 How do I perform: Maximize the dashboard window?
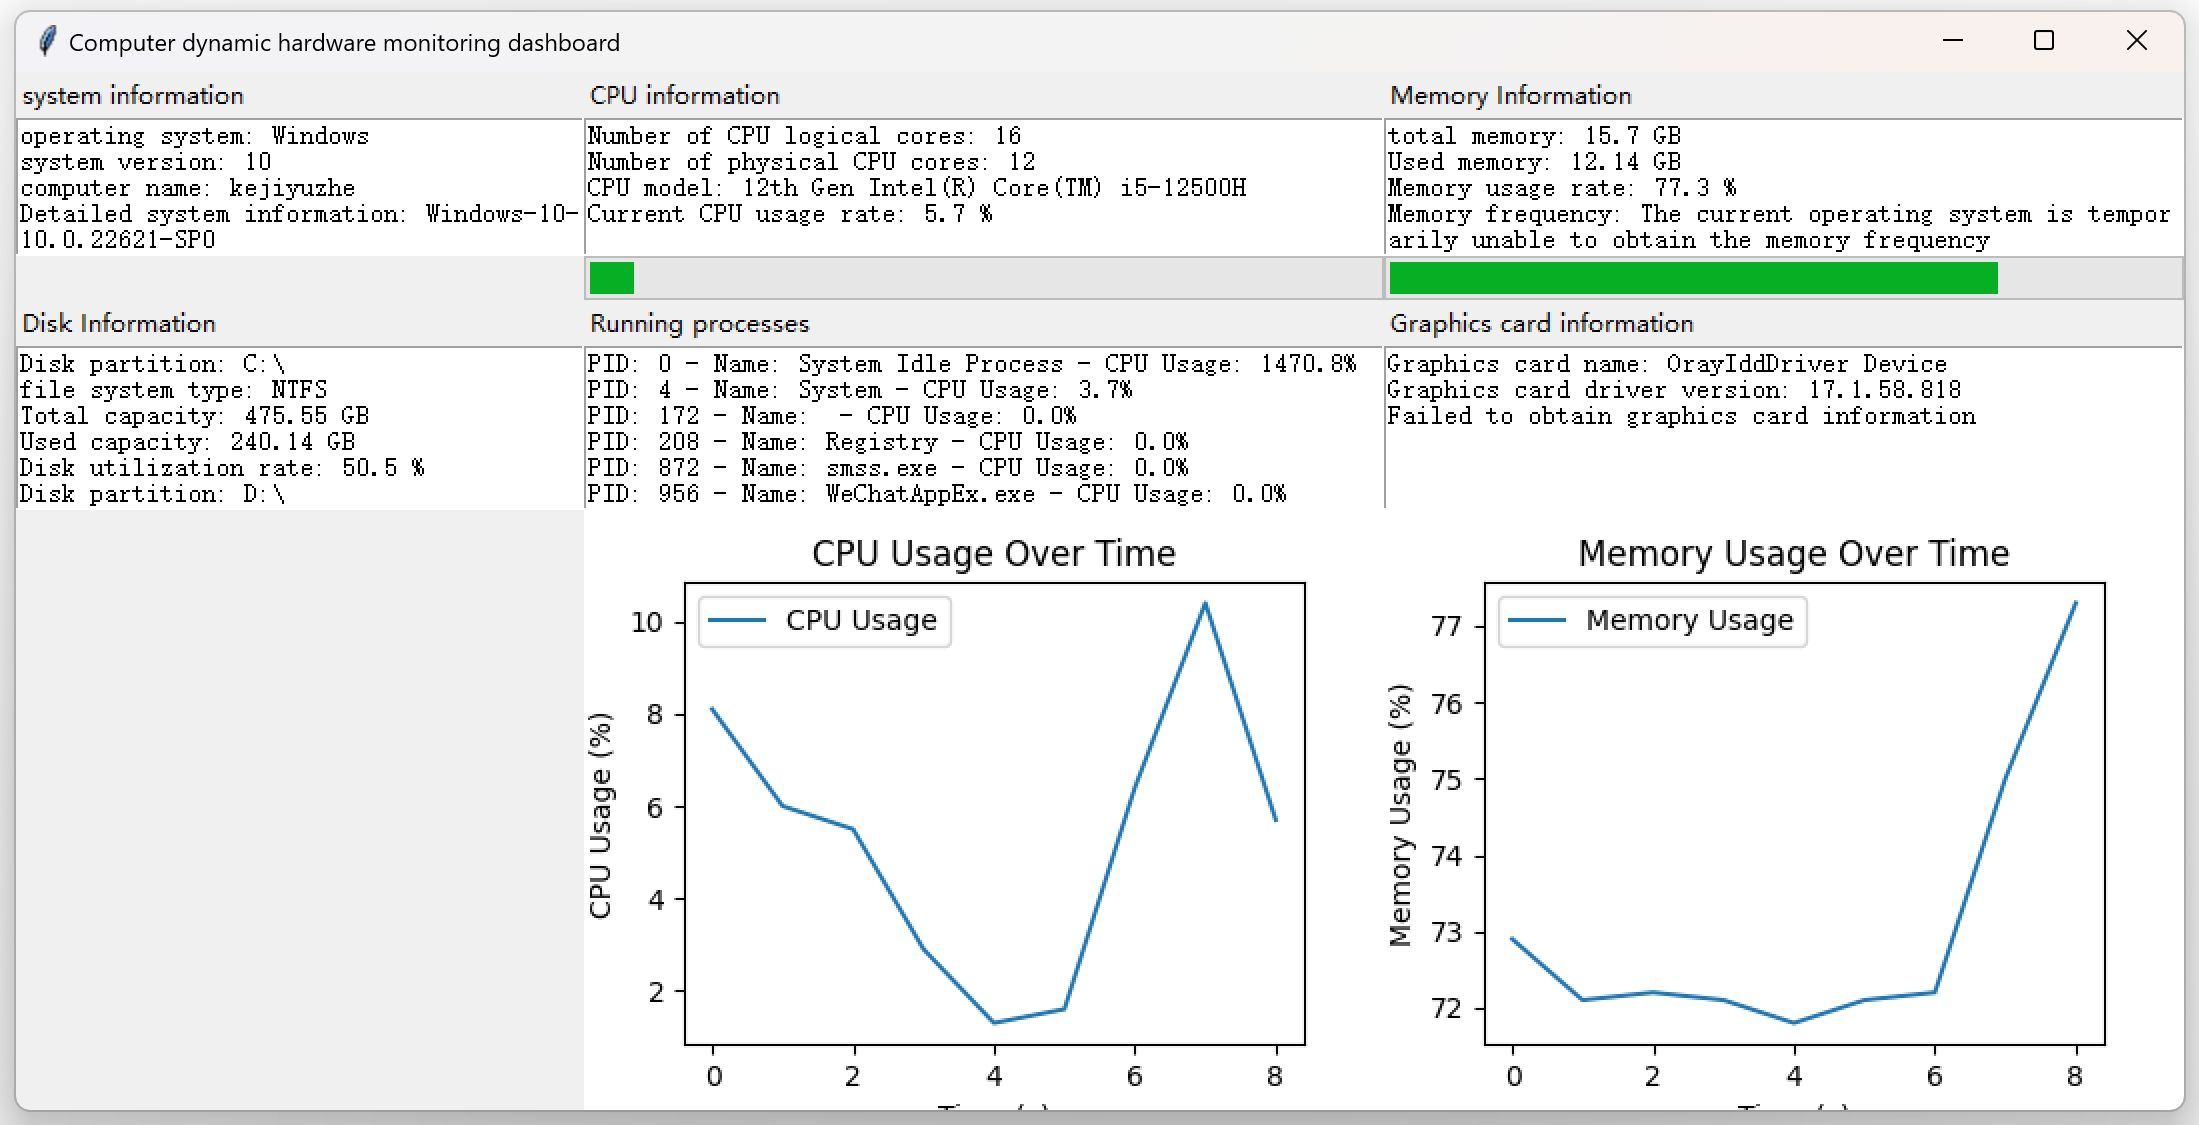pyautogui.click(x=2044, y=41)
